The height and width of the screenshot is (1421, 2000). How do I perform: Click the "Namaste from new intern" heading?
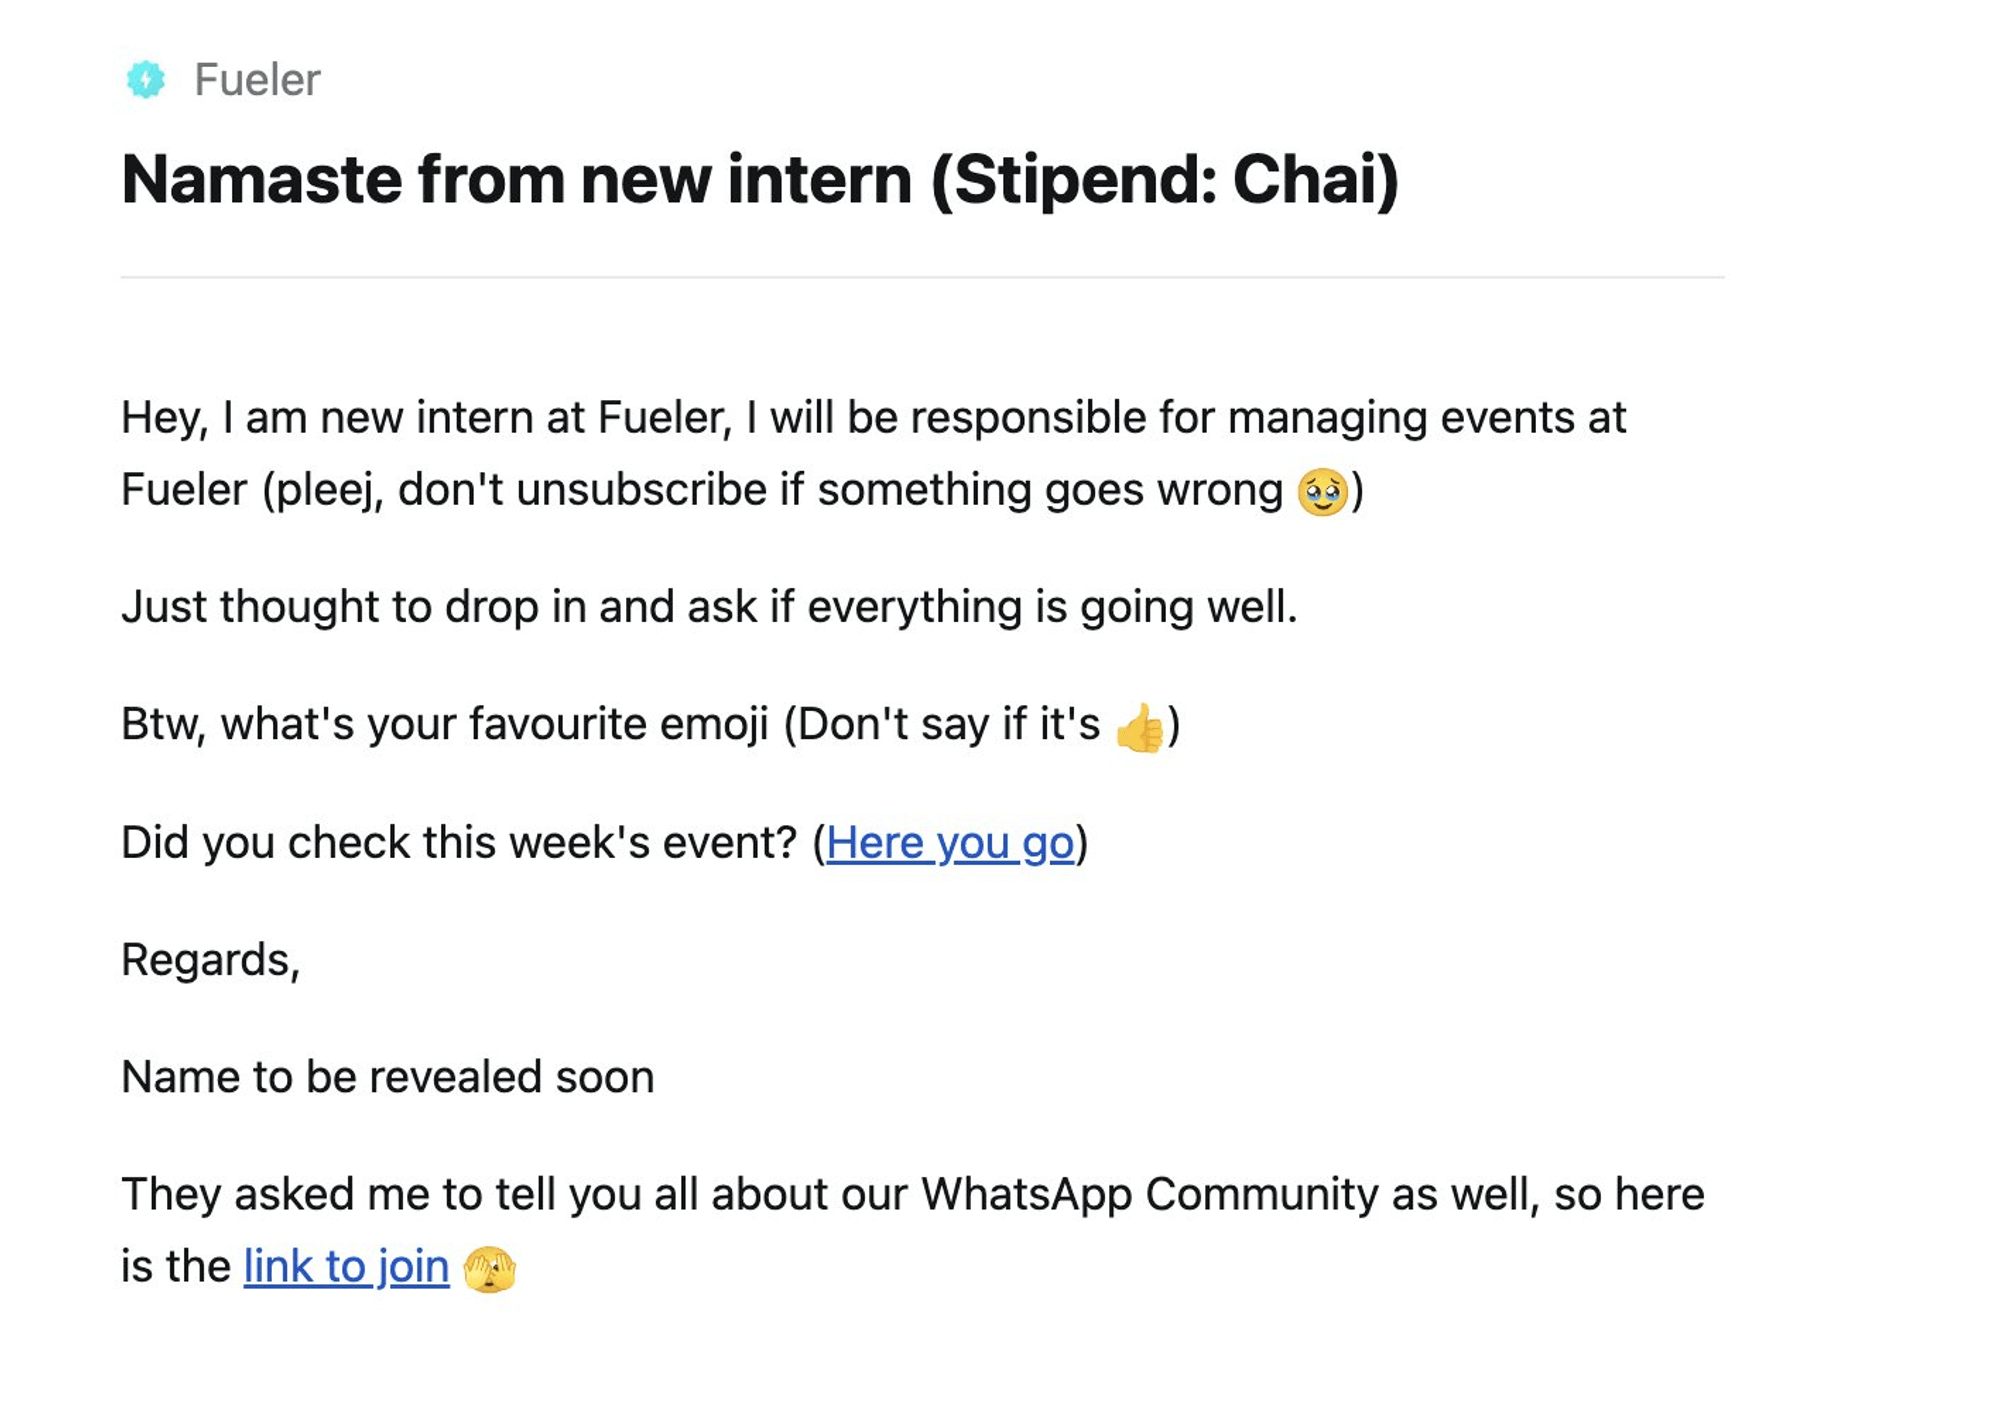click(x=516, y=180)
